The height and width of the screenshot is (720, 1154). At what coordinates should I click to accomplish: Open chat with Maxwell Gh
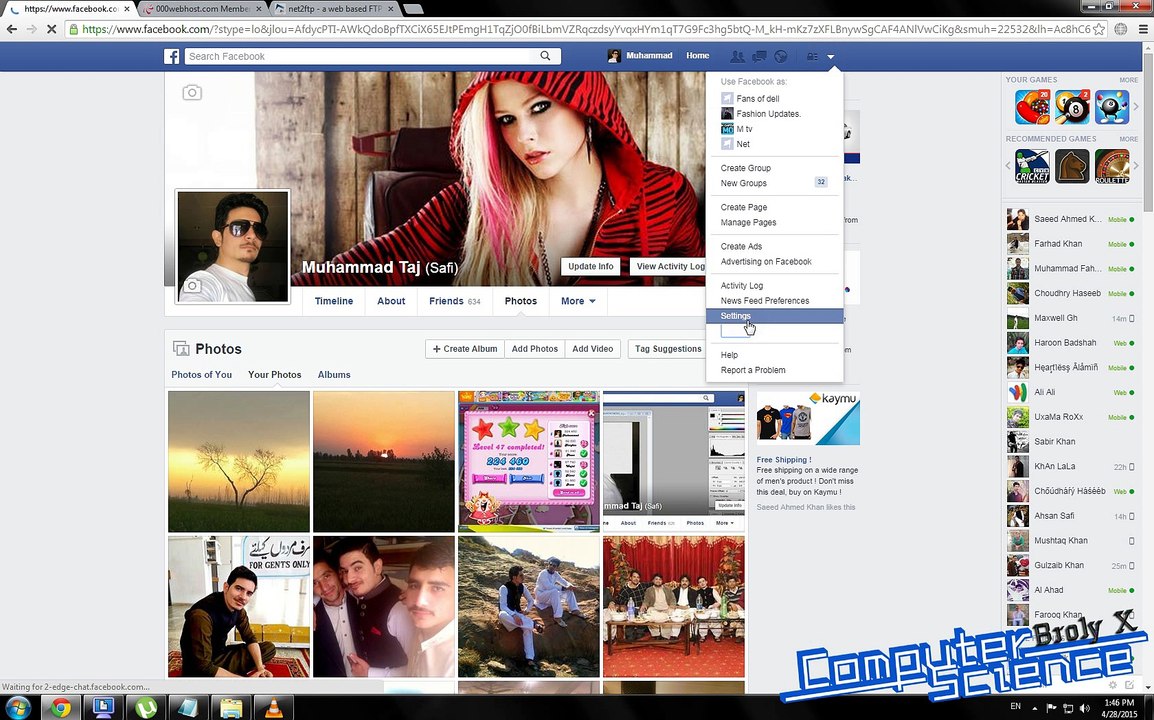(1071, 318)
